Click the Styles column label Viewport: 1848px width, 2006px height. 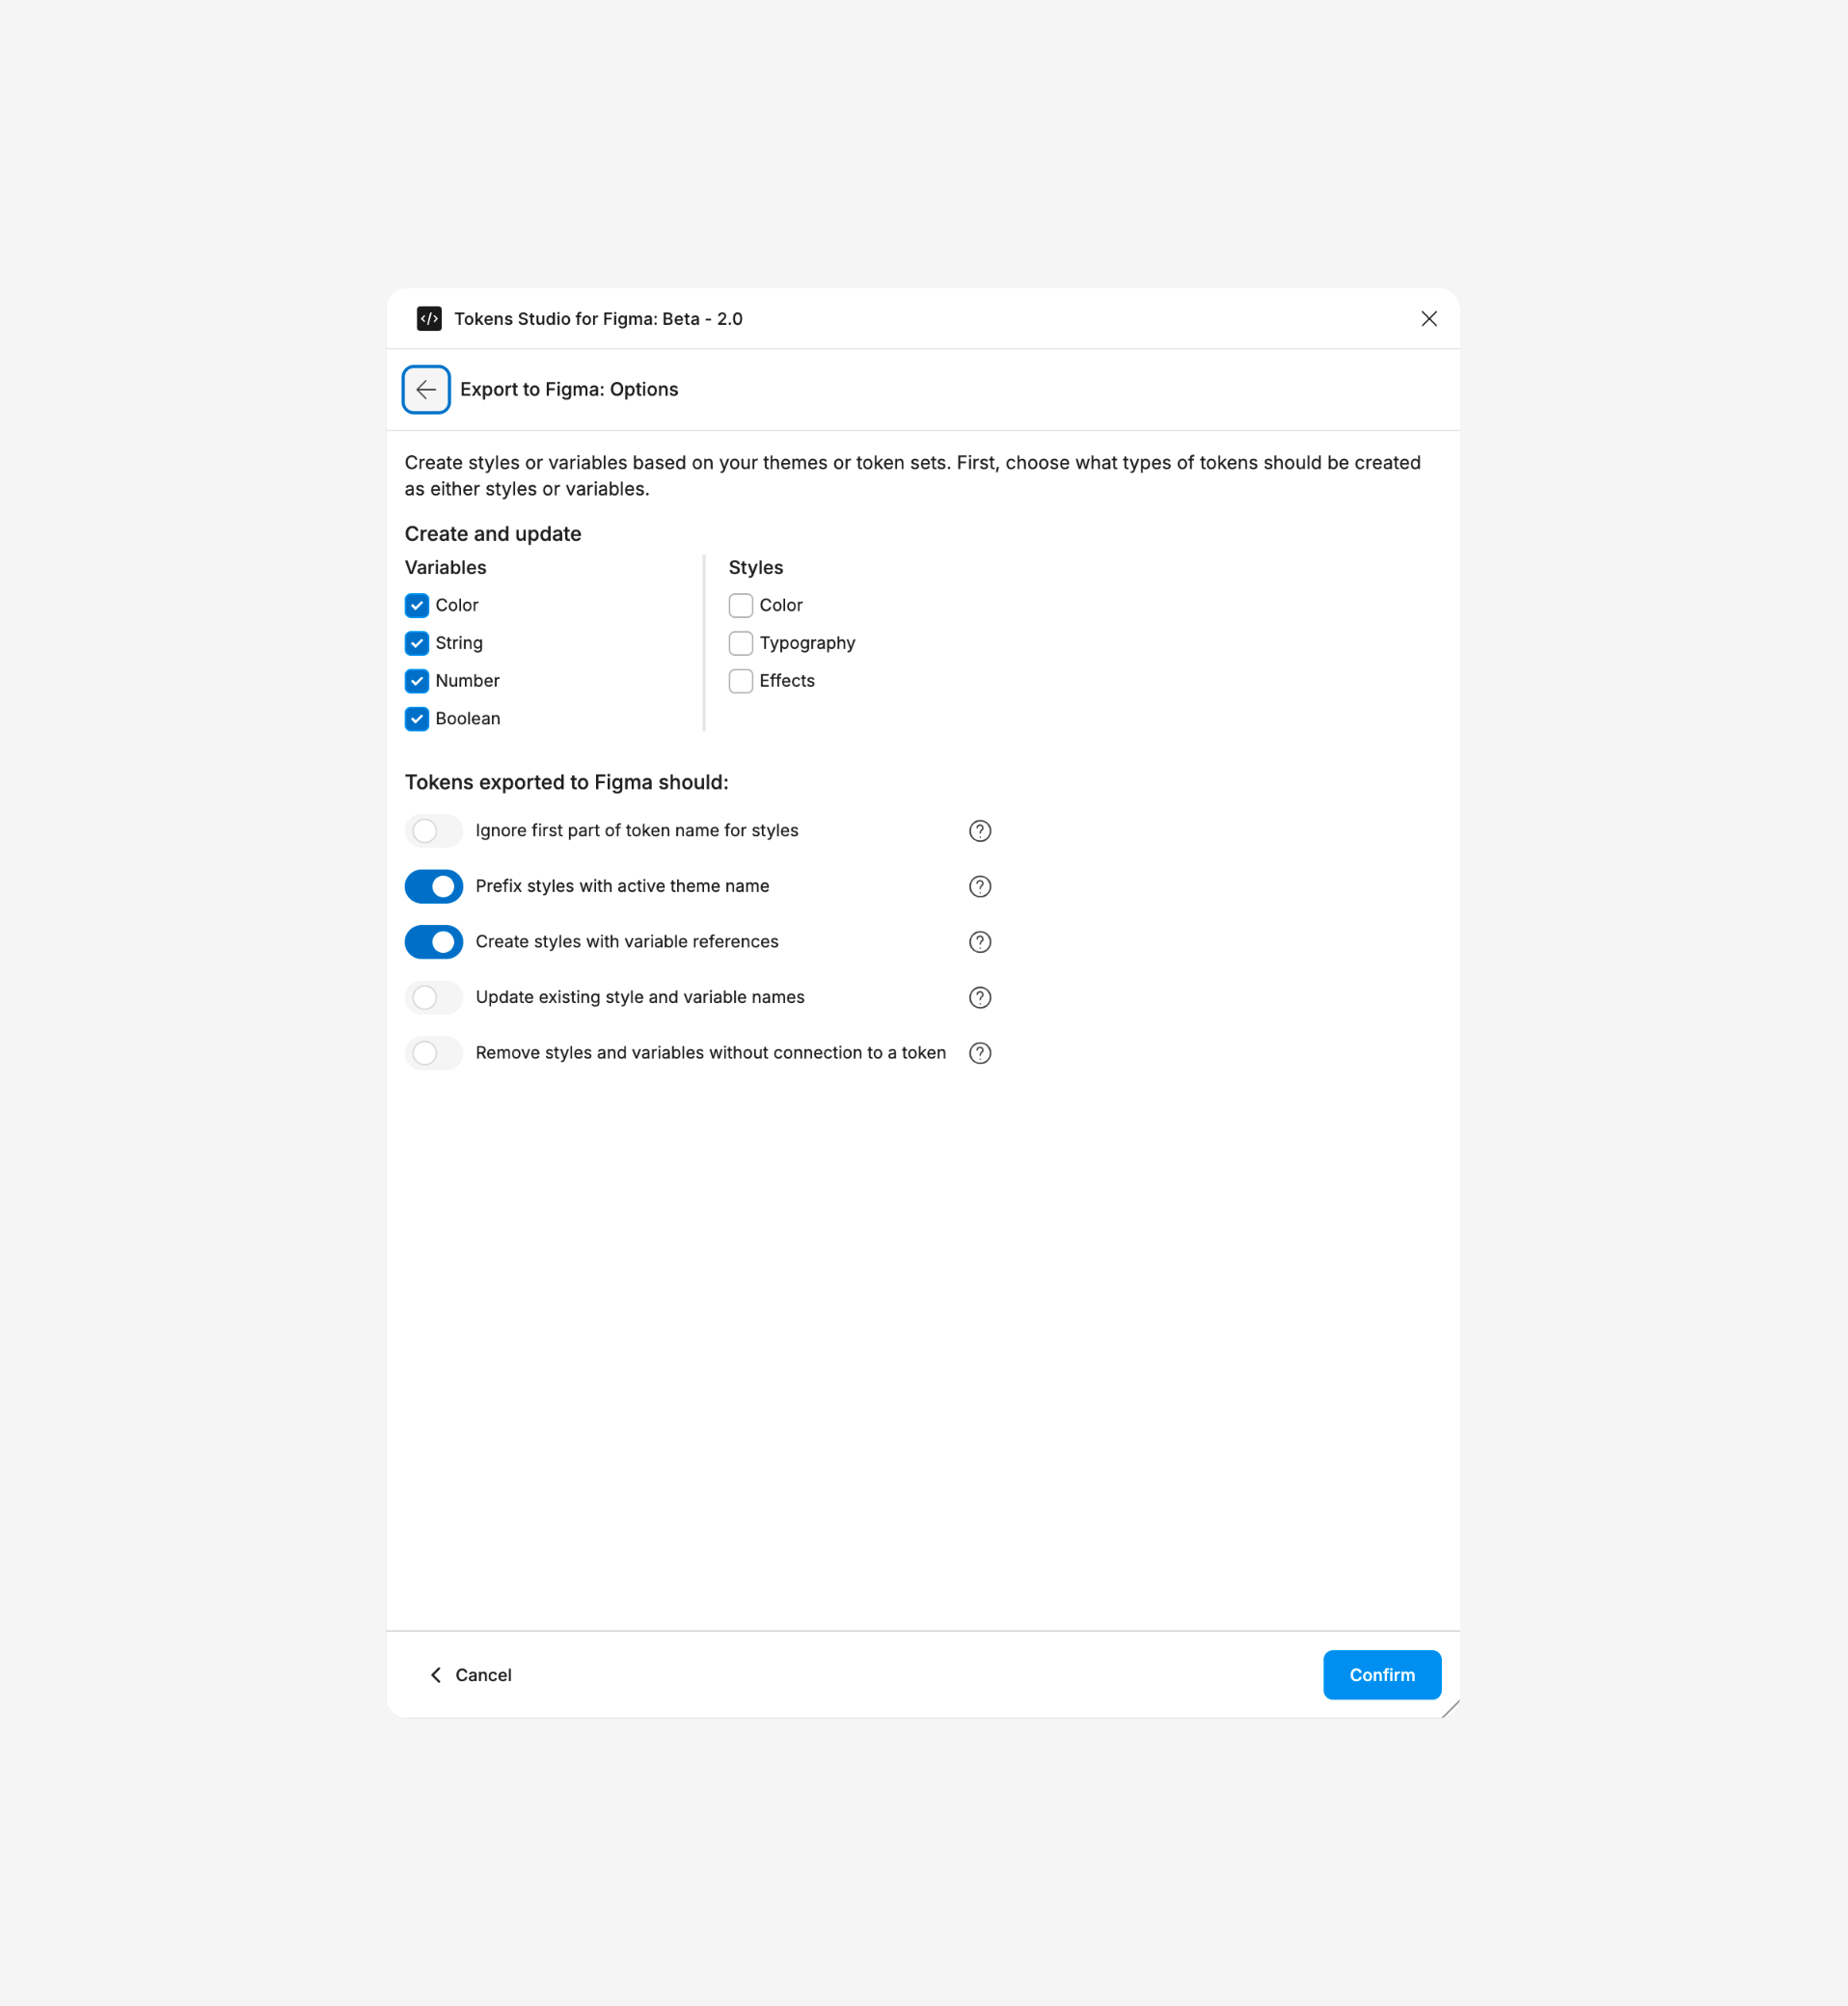[x=756, y=568]
